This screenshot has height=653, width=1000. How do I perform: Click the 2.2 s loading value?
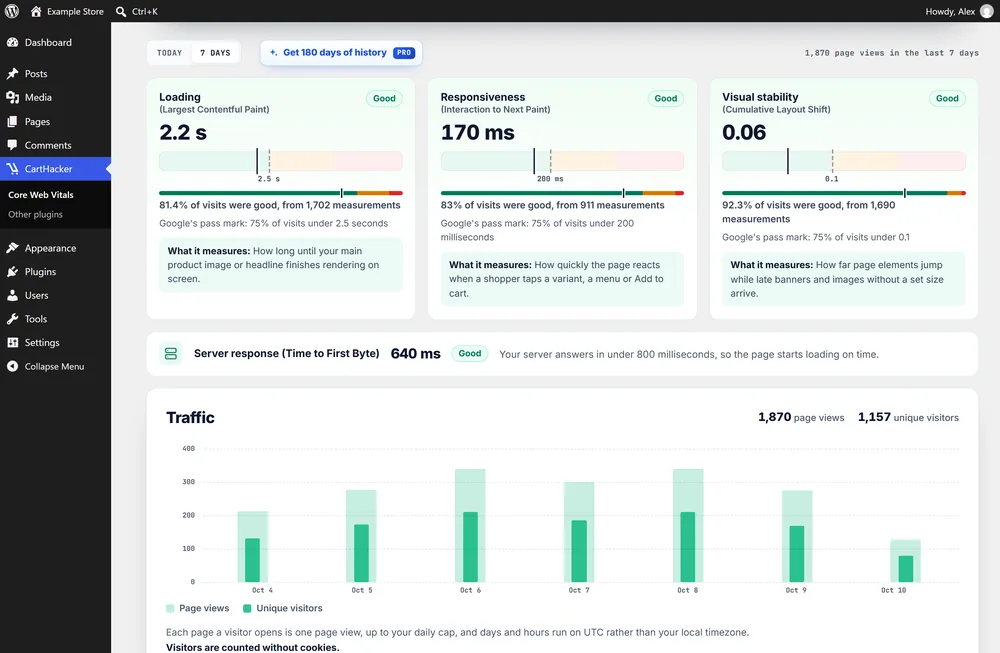click(x=183, y=133)
